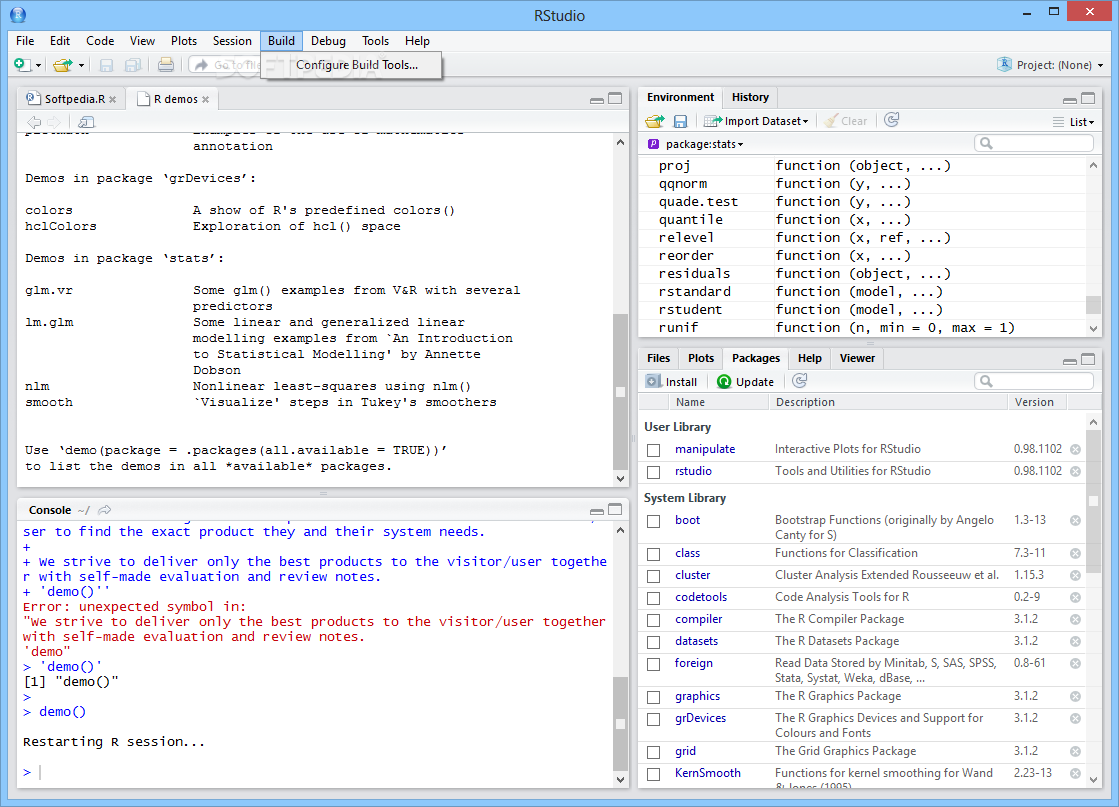Open the Build menu
Viewport: 1119px width, 807px height.
pos(281,41)
